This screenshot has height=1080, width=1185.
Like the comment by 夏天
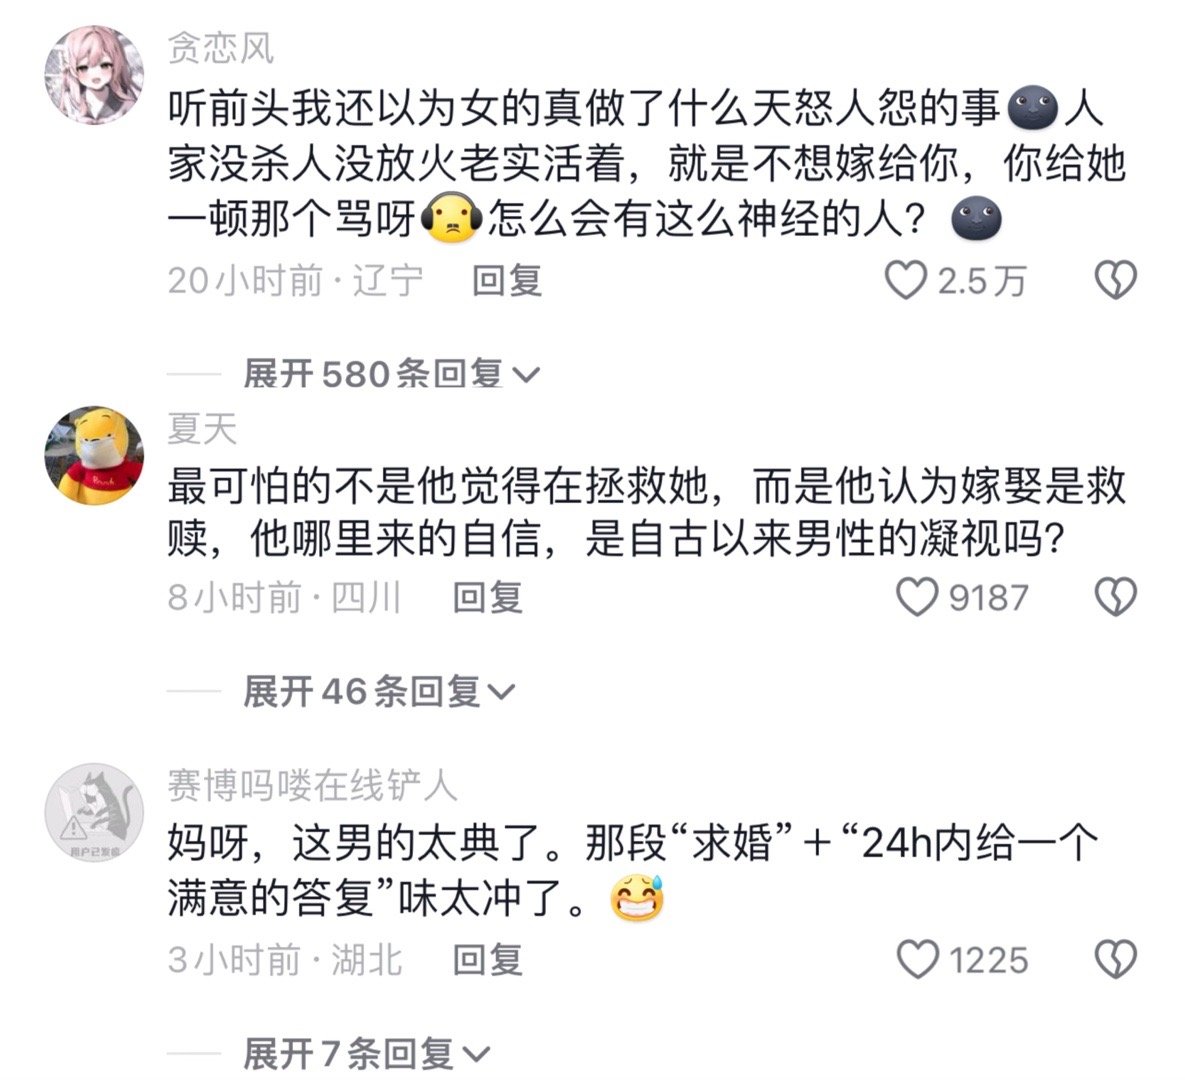917,597
